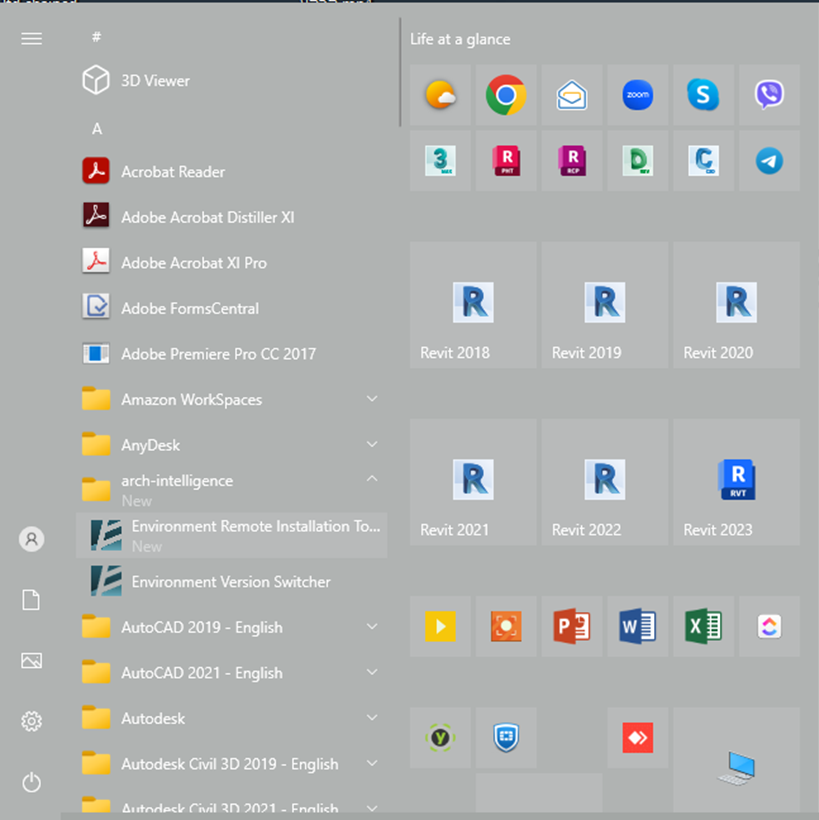Screen dimensions: 819x820
Task: Open the Environment Remote Installation tool entry
Action: click(232, 536)
